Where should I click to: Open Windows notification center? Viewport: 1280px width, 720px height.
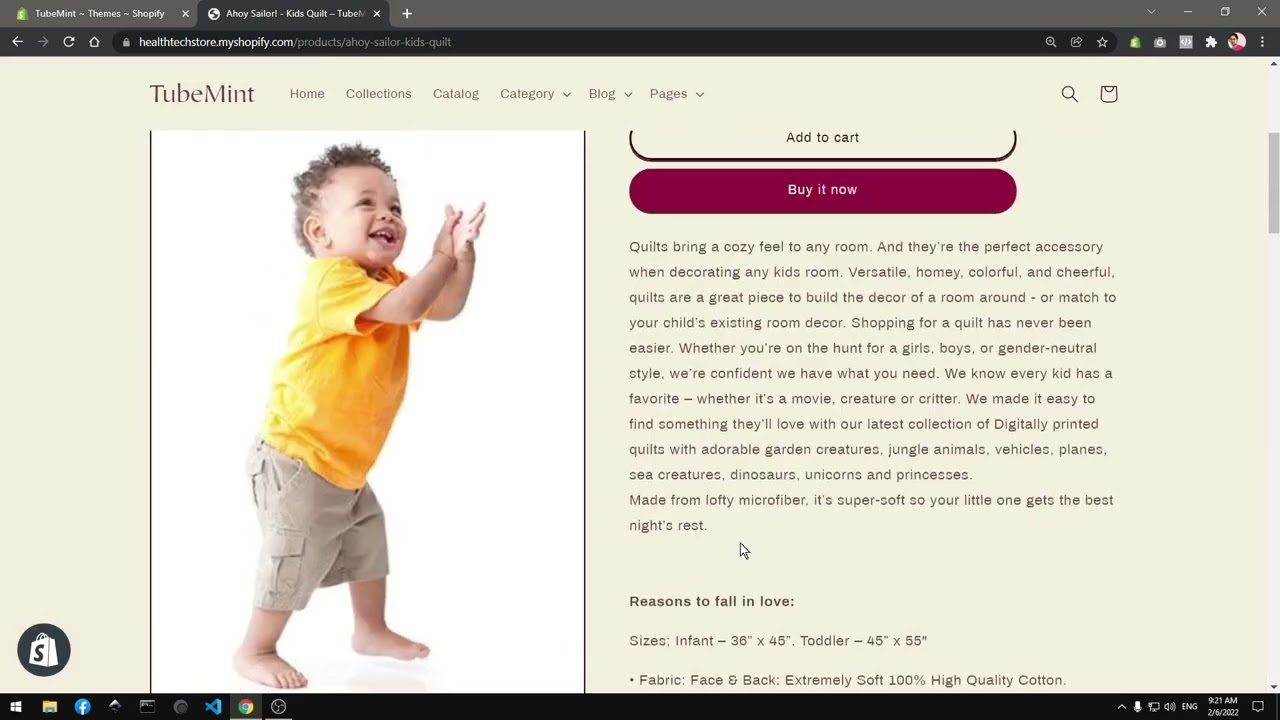pyautogui.click(x=1258, y=707)
